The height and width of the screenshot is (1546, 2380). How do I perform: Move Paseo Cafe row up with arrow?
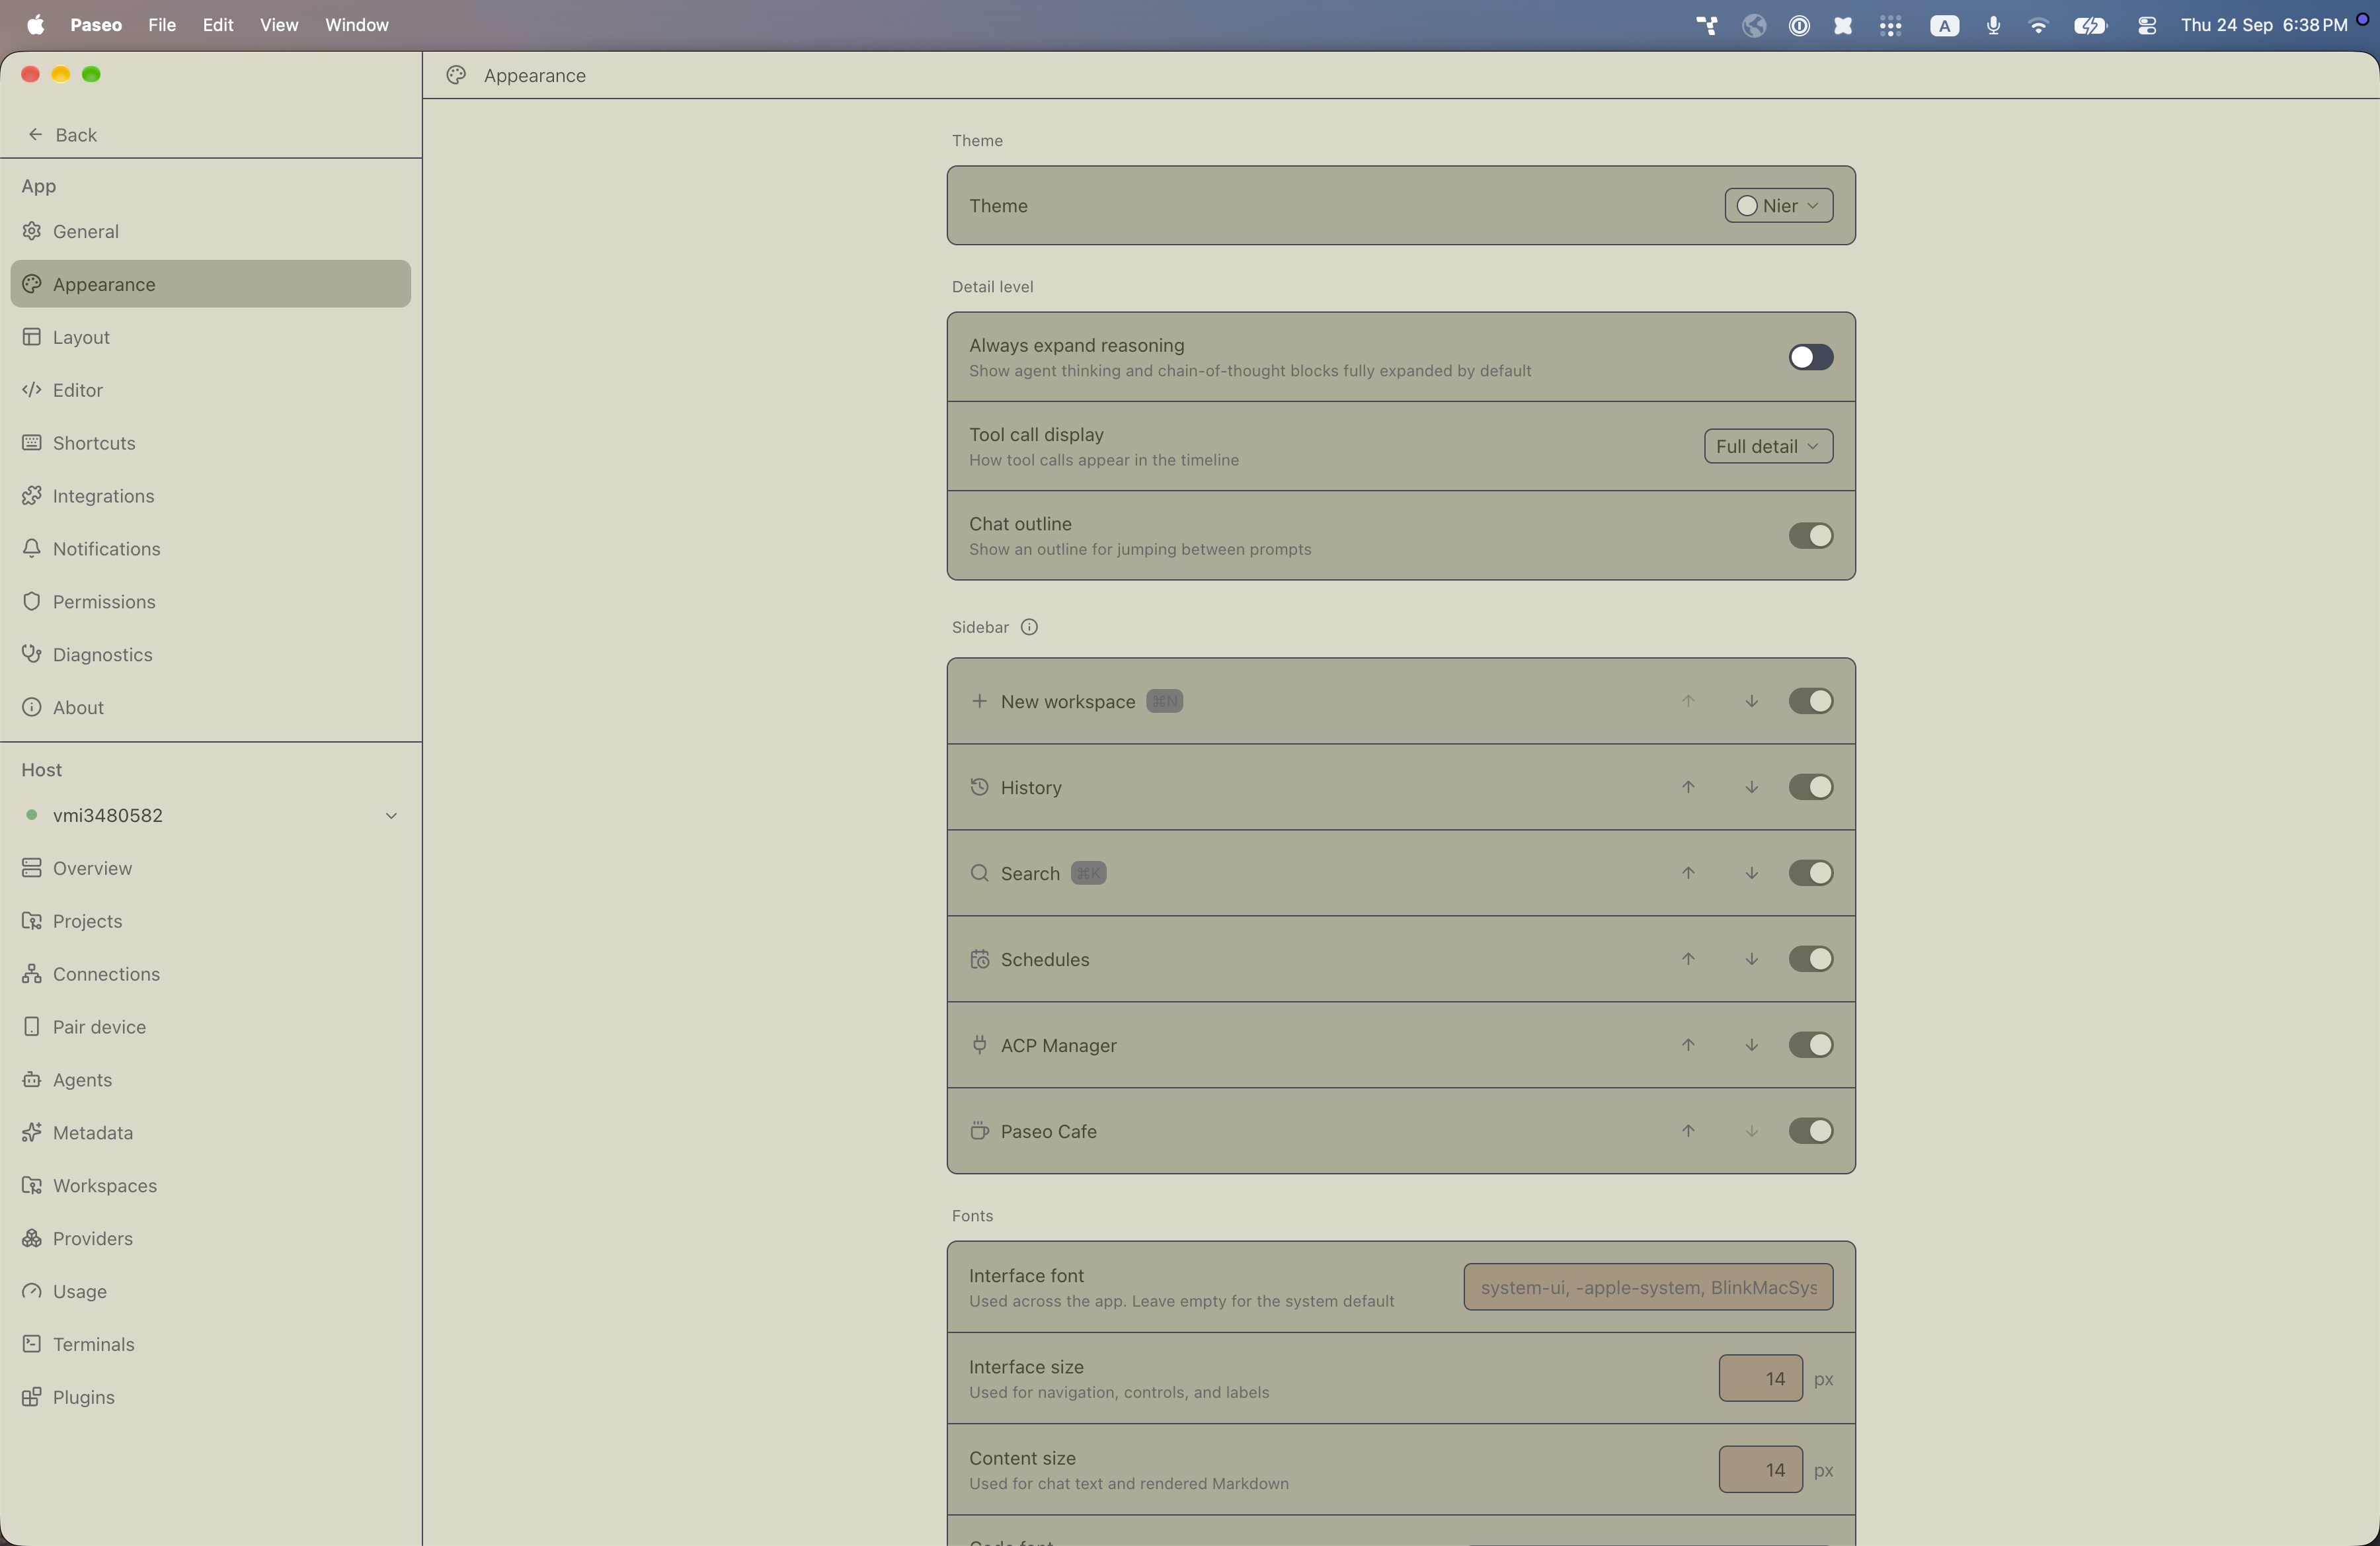click(1688, 1131)
